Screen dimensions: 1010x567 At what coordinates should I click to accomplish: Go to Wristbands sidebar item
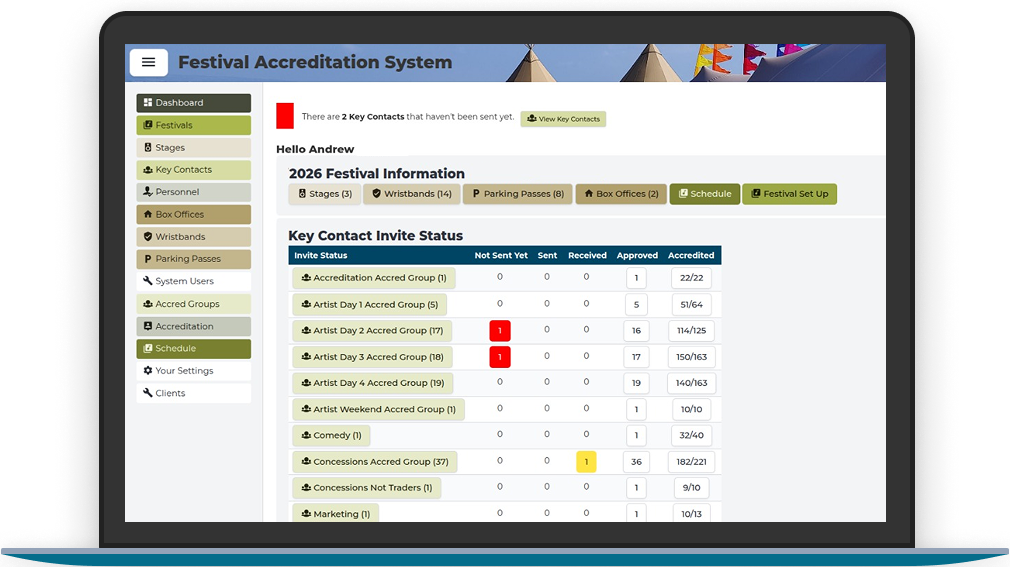pyautogui.click(x=193, y=236)
